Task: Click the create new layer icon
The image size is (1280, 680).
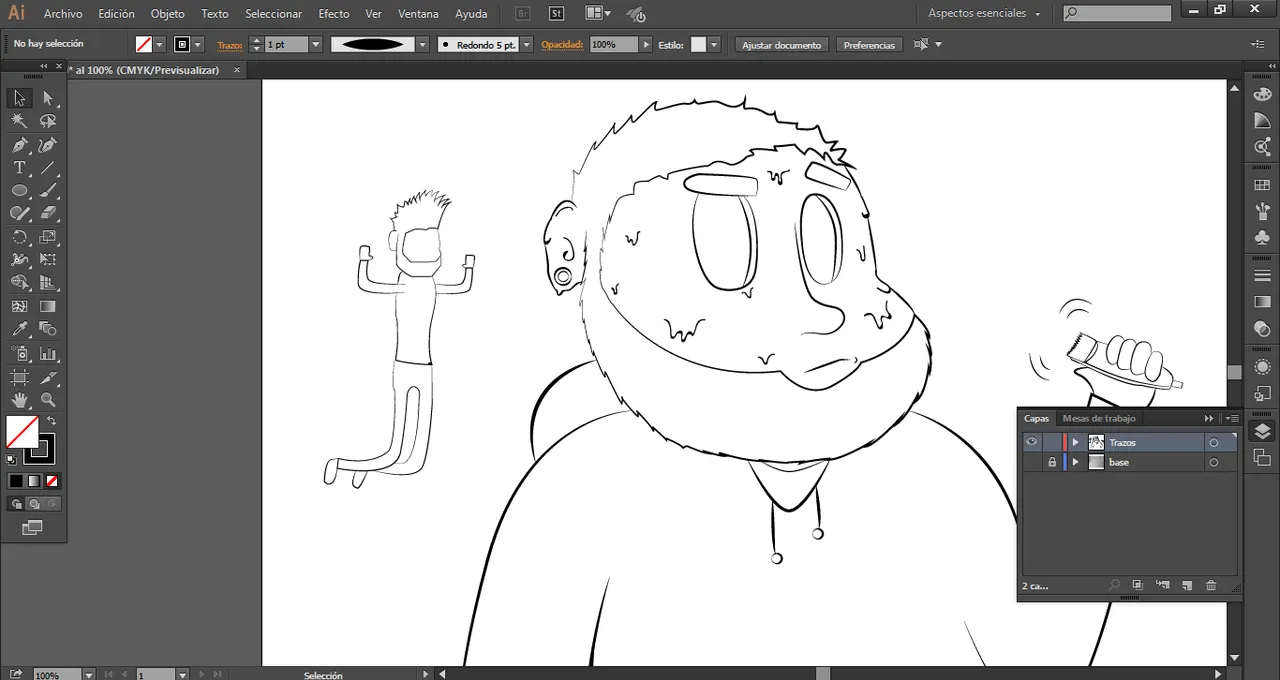Action: tap(1187, 585)
